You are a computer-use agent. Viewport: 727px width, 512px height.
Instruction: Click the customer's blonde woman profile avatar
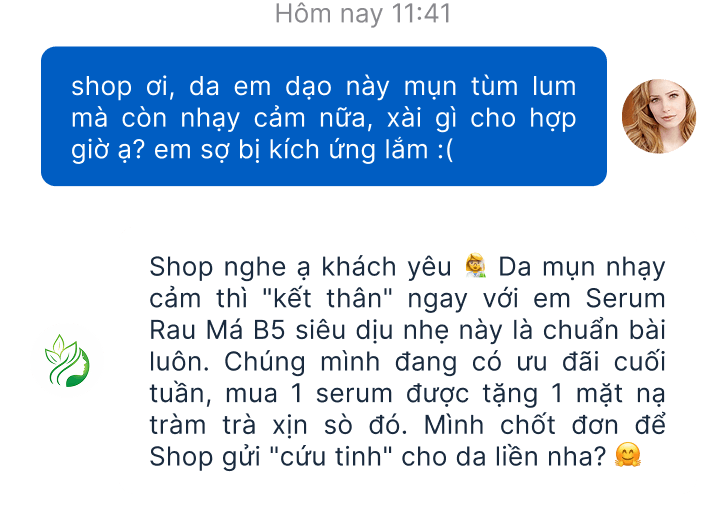[x=659, y=116]
